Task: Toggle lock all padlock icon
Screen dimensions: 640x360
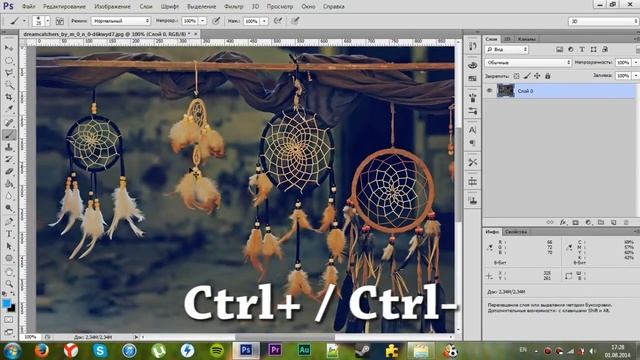Action: [x=548, y=76]
